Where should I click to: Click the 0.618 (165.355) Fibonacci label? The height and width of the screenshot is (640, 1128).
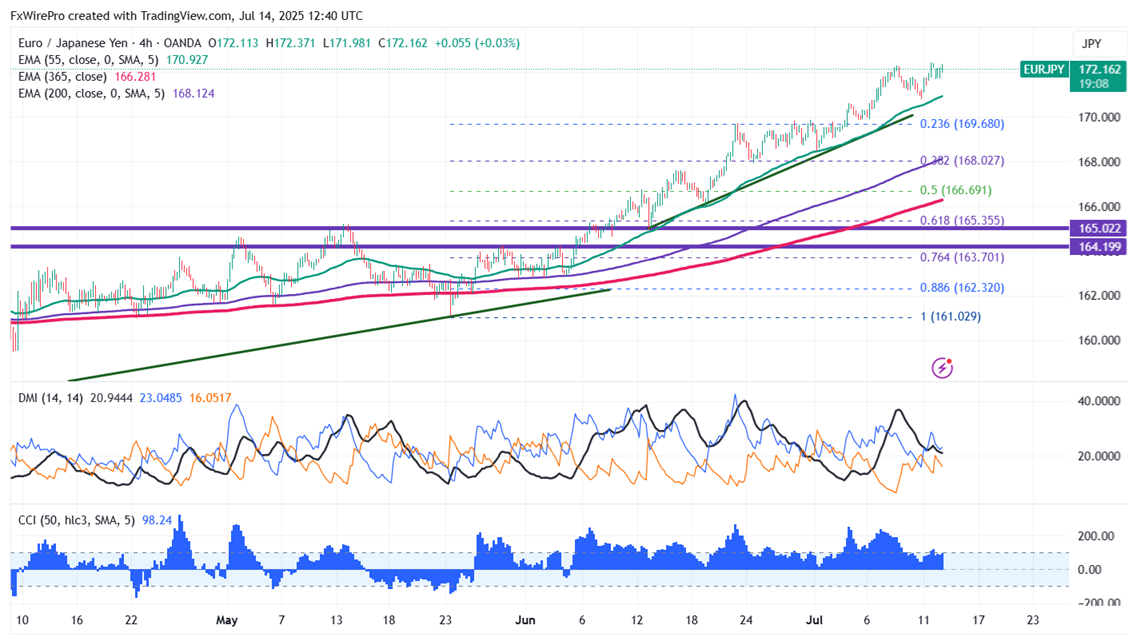click(963, 221)
